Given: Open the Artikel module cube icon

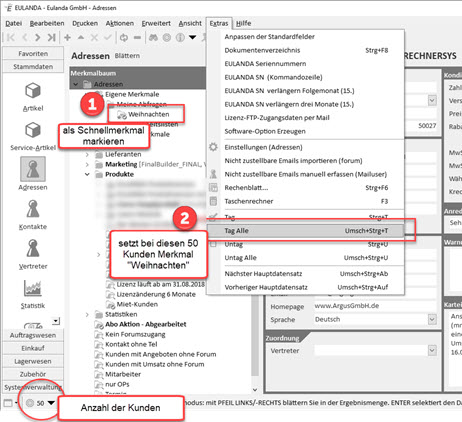Looking at the screenshot, I should click(x=33, y=90).
